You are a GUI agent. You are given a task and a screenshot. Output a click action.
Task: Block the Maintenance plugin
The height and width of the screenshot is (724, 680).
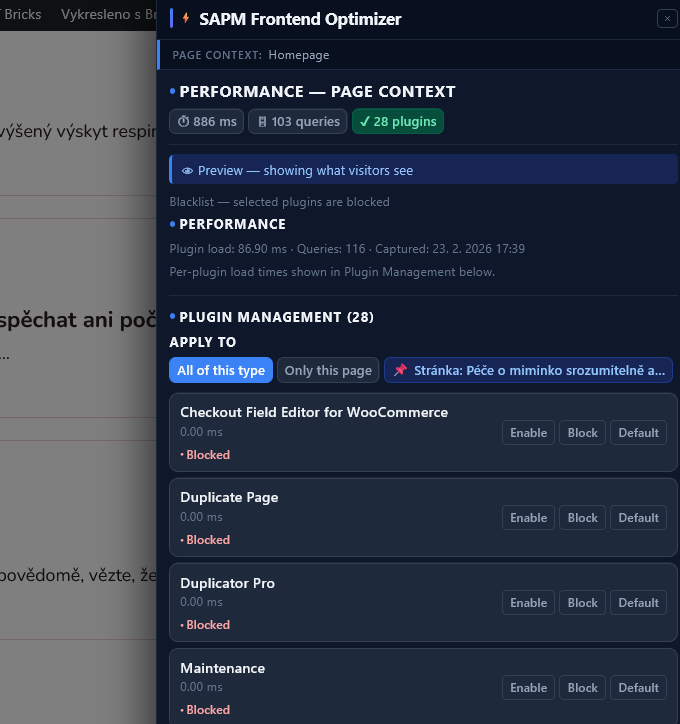tap(582, 688)
